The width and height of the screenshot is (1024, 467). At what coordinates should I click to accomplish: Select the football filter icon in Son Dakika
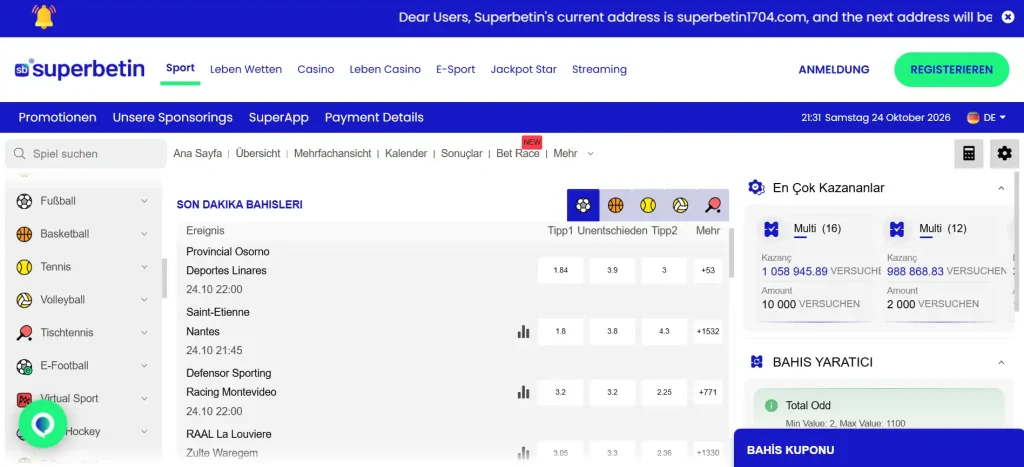[x=583, y=205]
